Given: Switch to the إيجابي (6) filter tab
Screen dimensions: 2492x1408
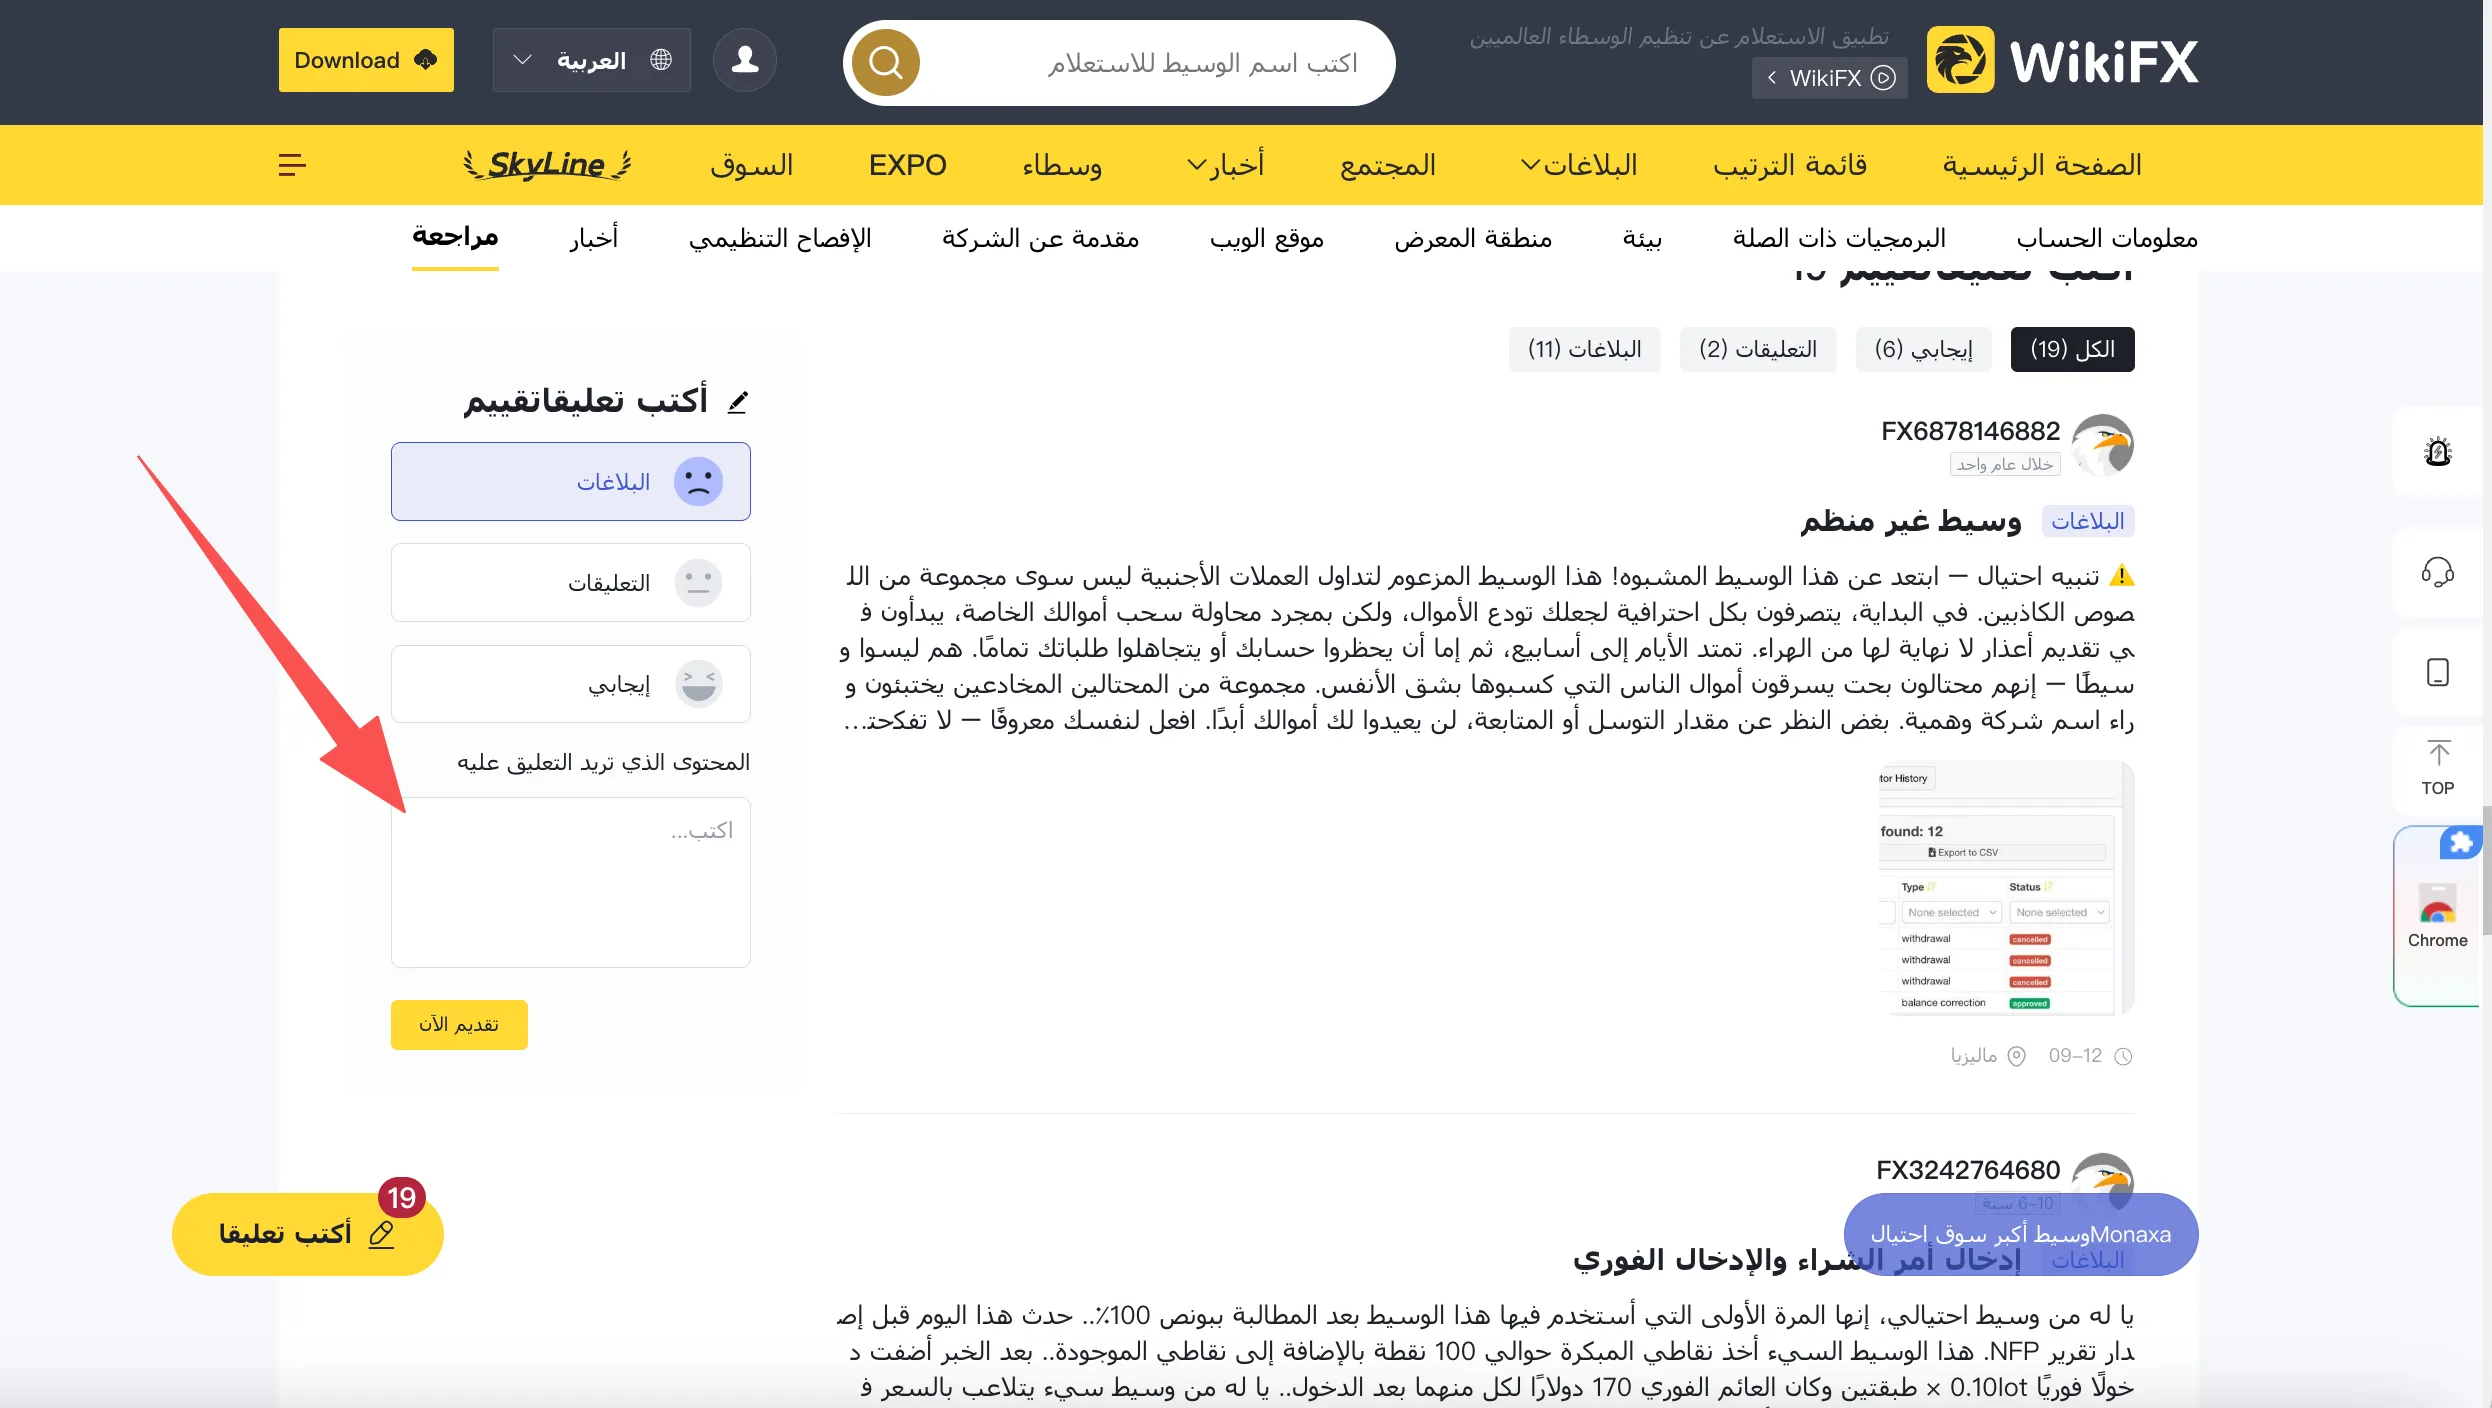Looking at the screenshot, I should click(1923, 349).
